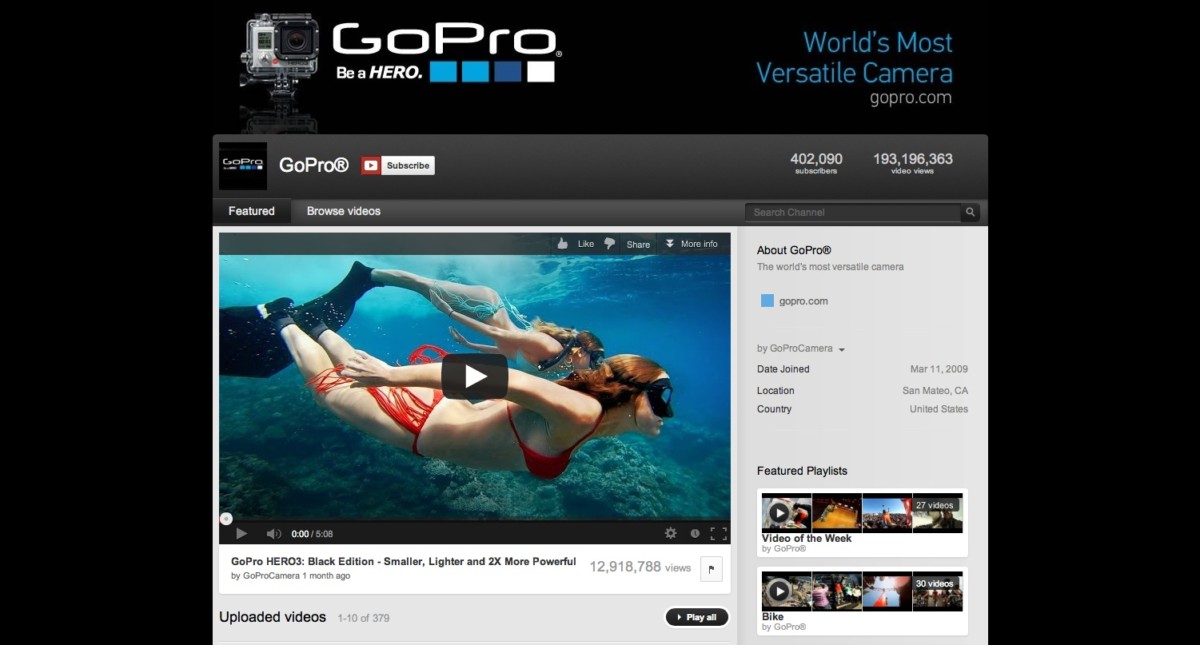Click the blue square icon beside gopro.com
Screen dimensions: 1200x645
click(767, 300)
